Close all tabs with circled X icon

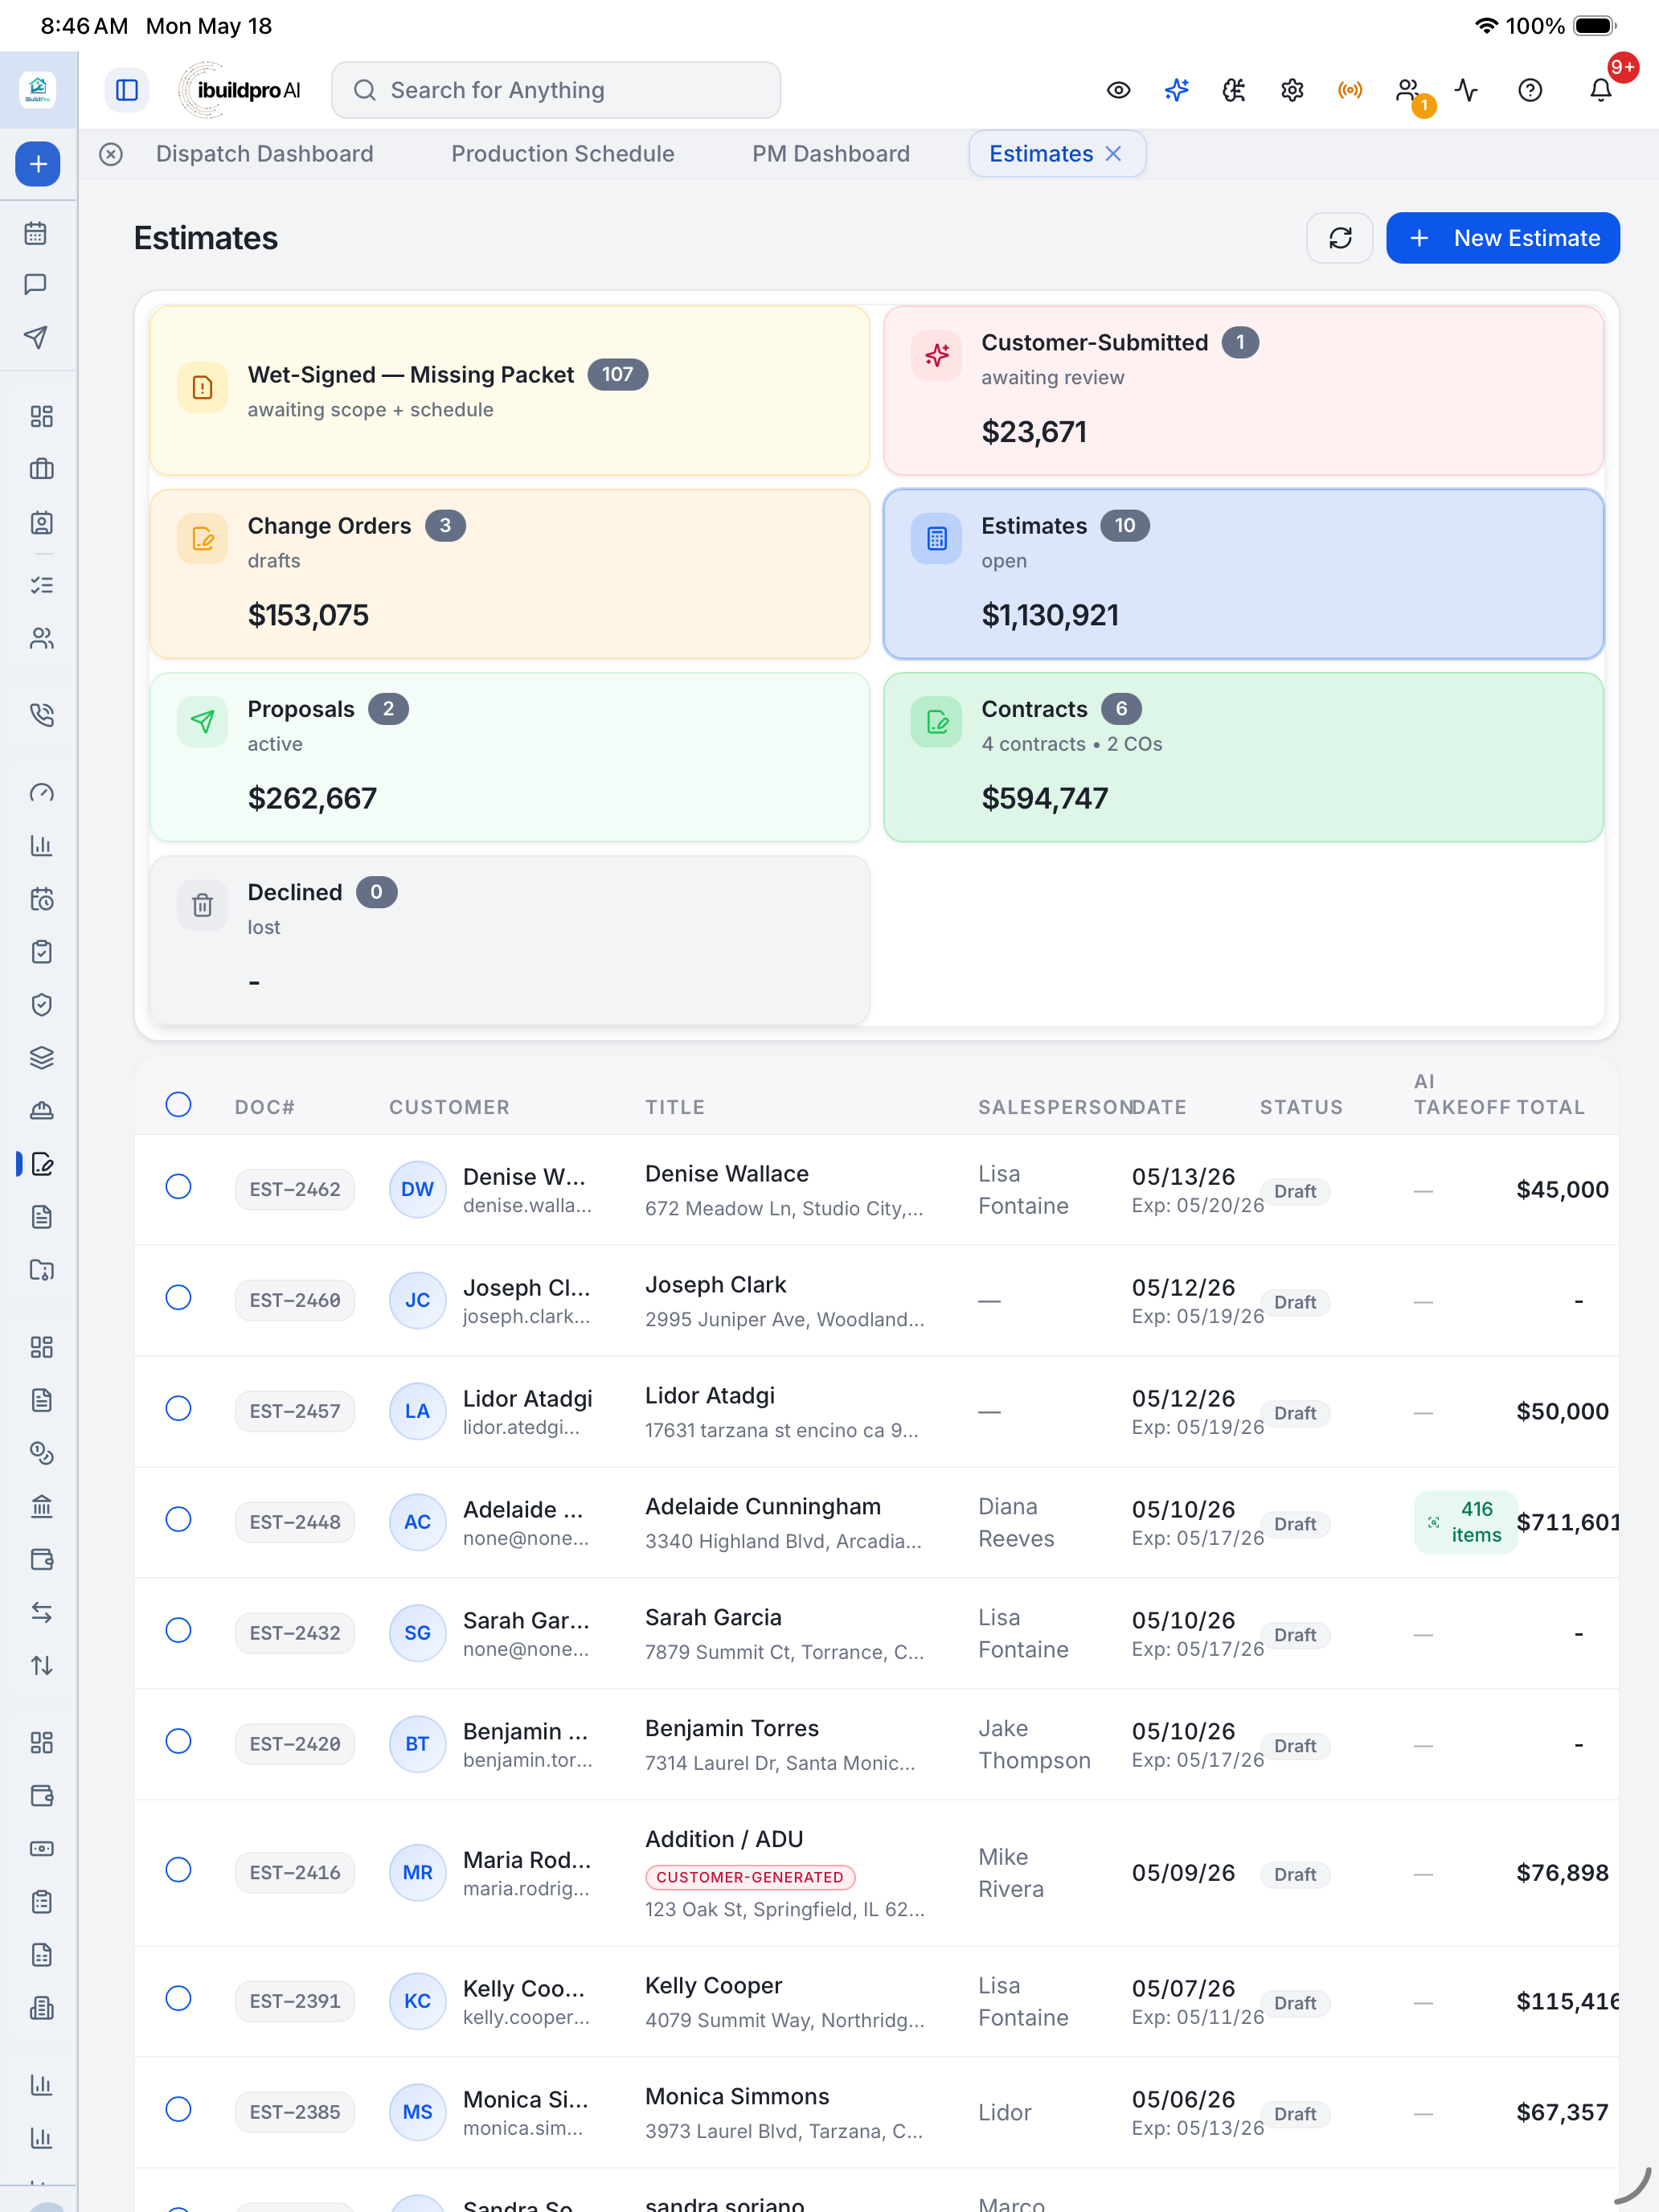(x=111, y=154)
